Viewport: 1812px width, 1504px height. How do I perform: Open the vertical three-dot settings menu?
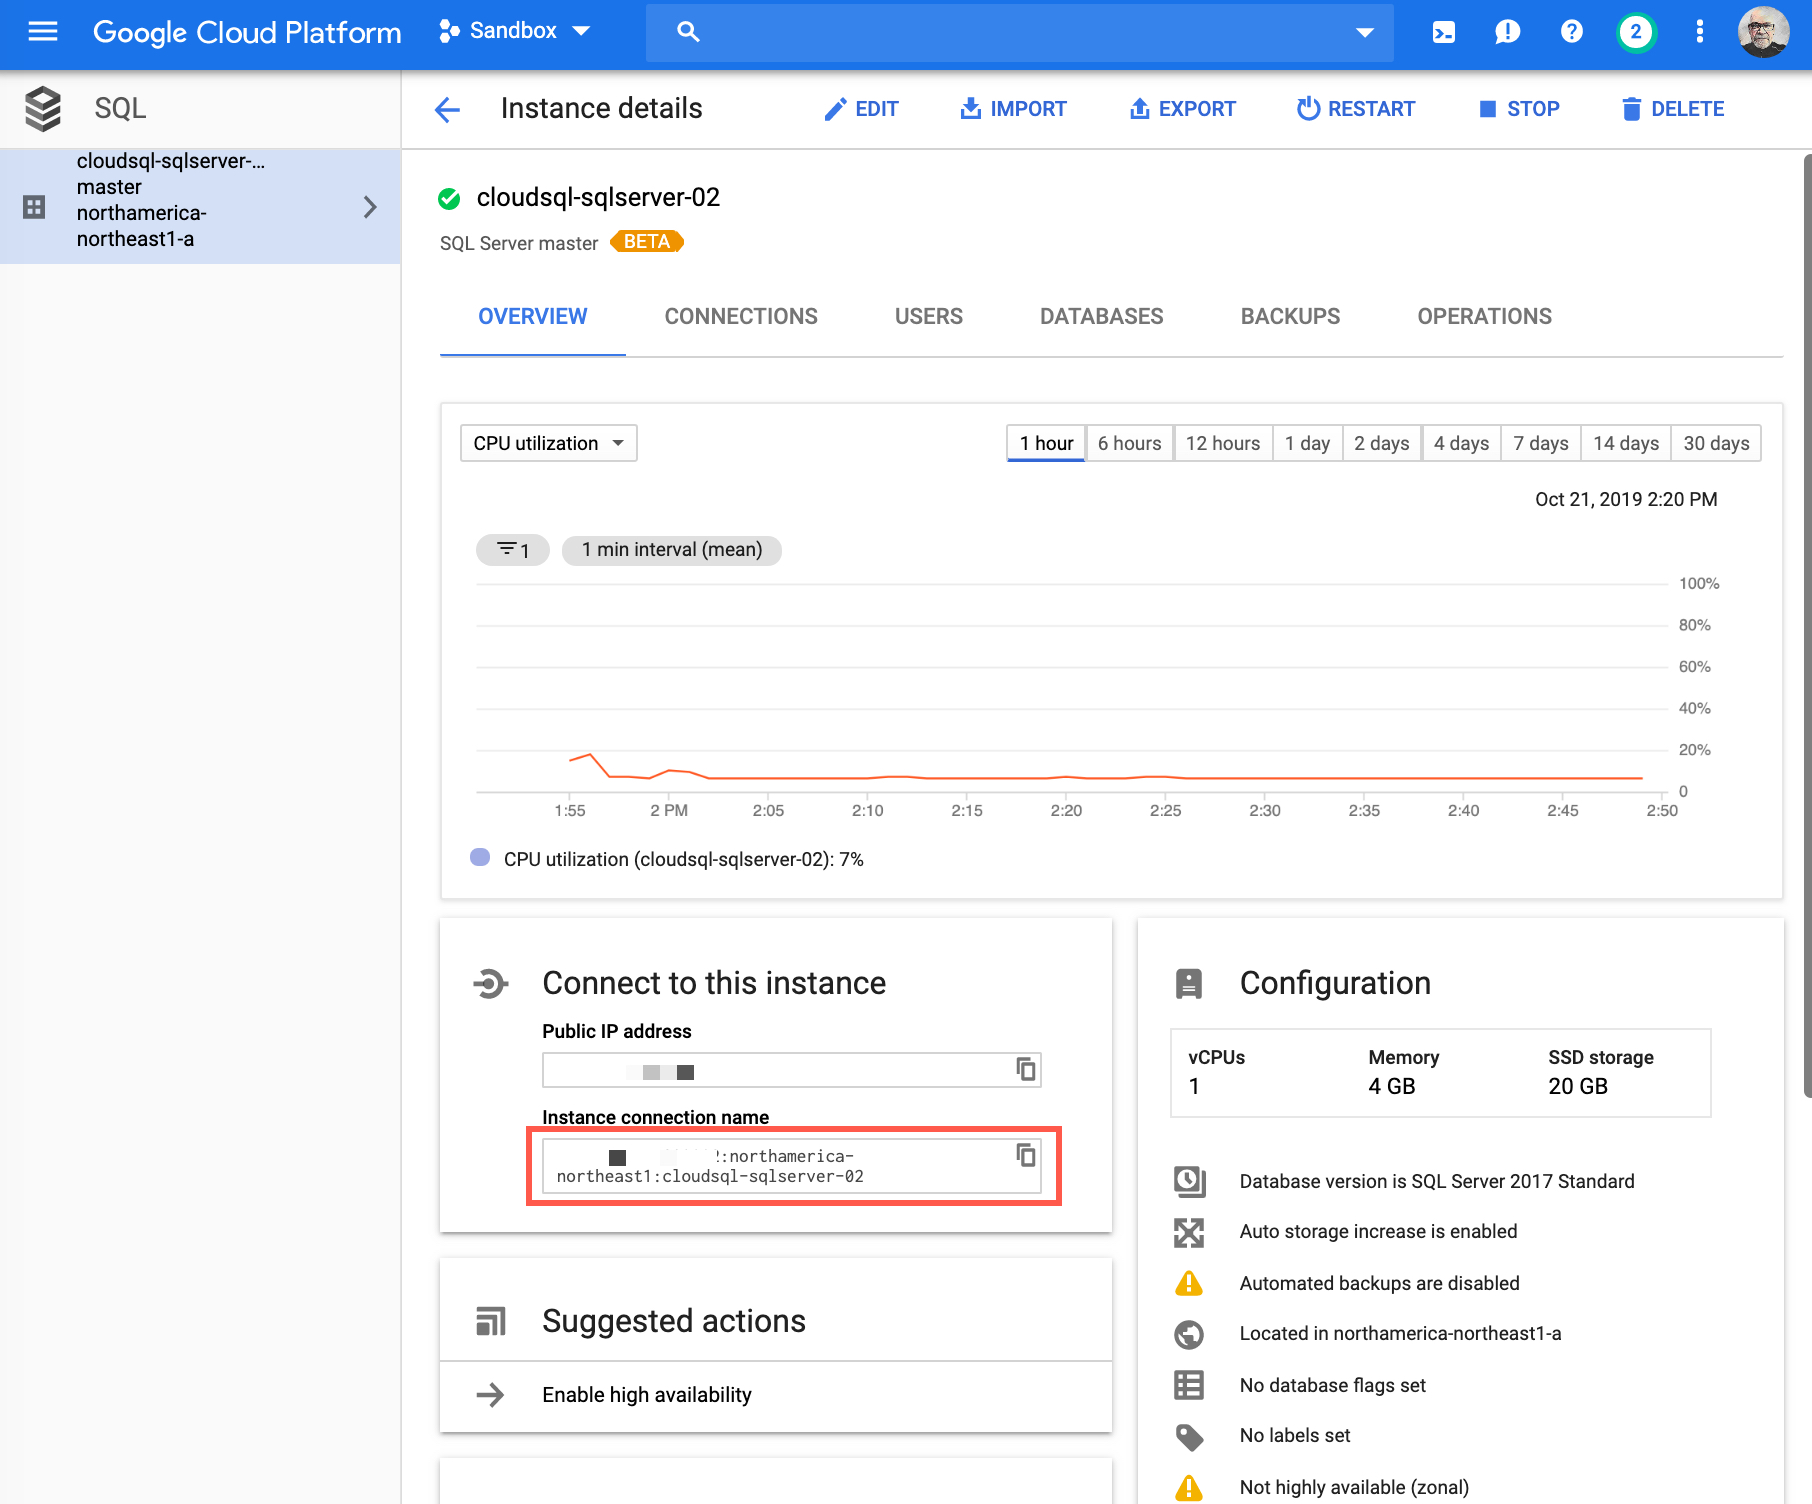tap(1699, 32)
